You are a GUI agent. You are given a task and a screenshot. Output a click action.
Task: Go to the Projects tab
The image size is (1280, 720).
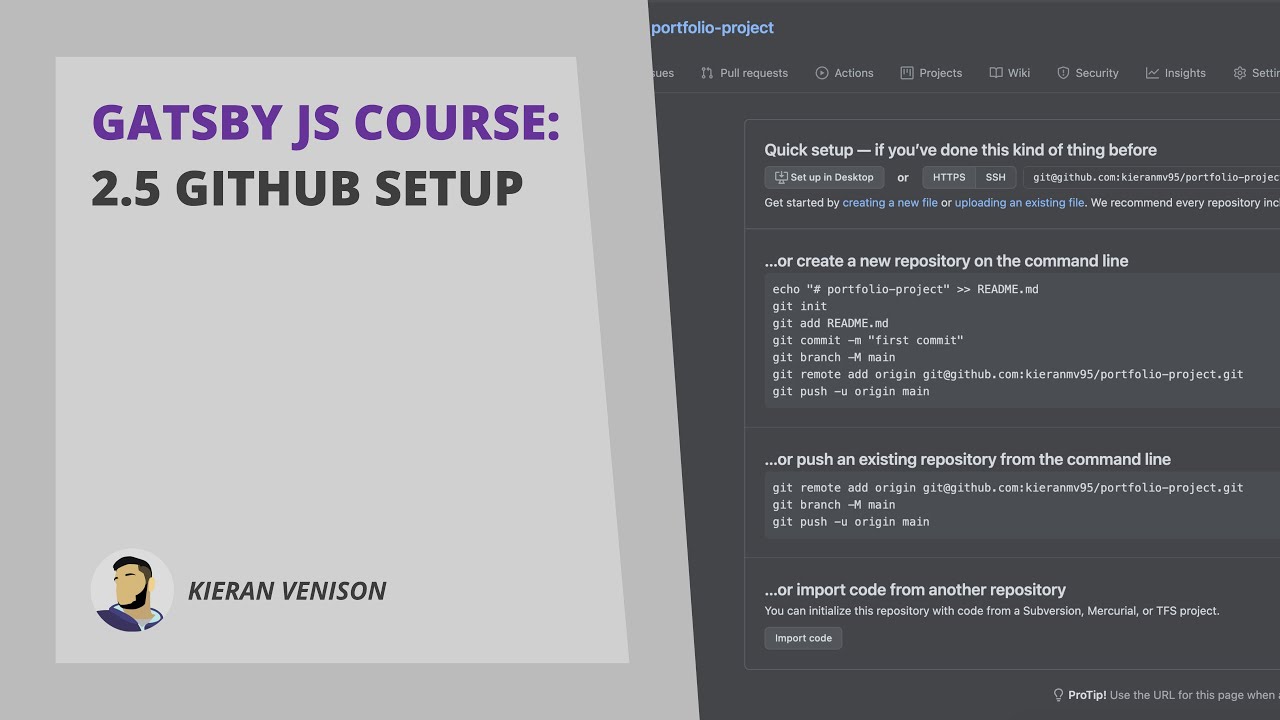pyautogui.click(x=931, y=73)
